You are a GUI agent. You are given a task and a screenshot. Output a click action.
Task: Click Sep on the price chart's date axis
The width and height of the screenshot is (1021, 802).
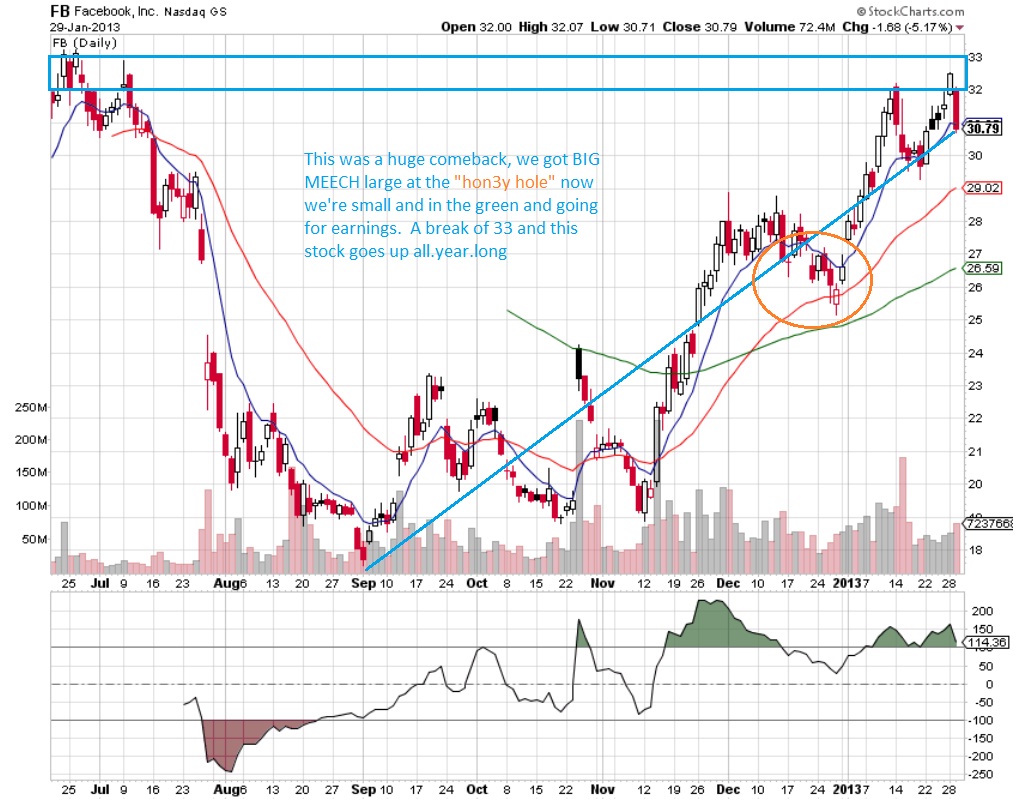[363, 583]
